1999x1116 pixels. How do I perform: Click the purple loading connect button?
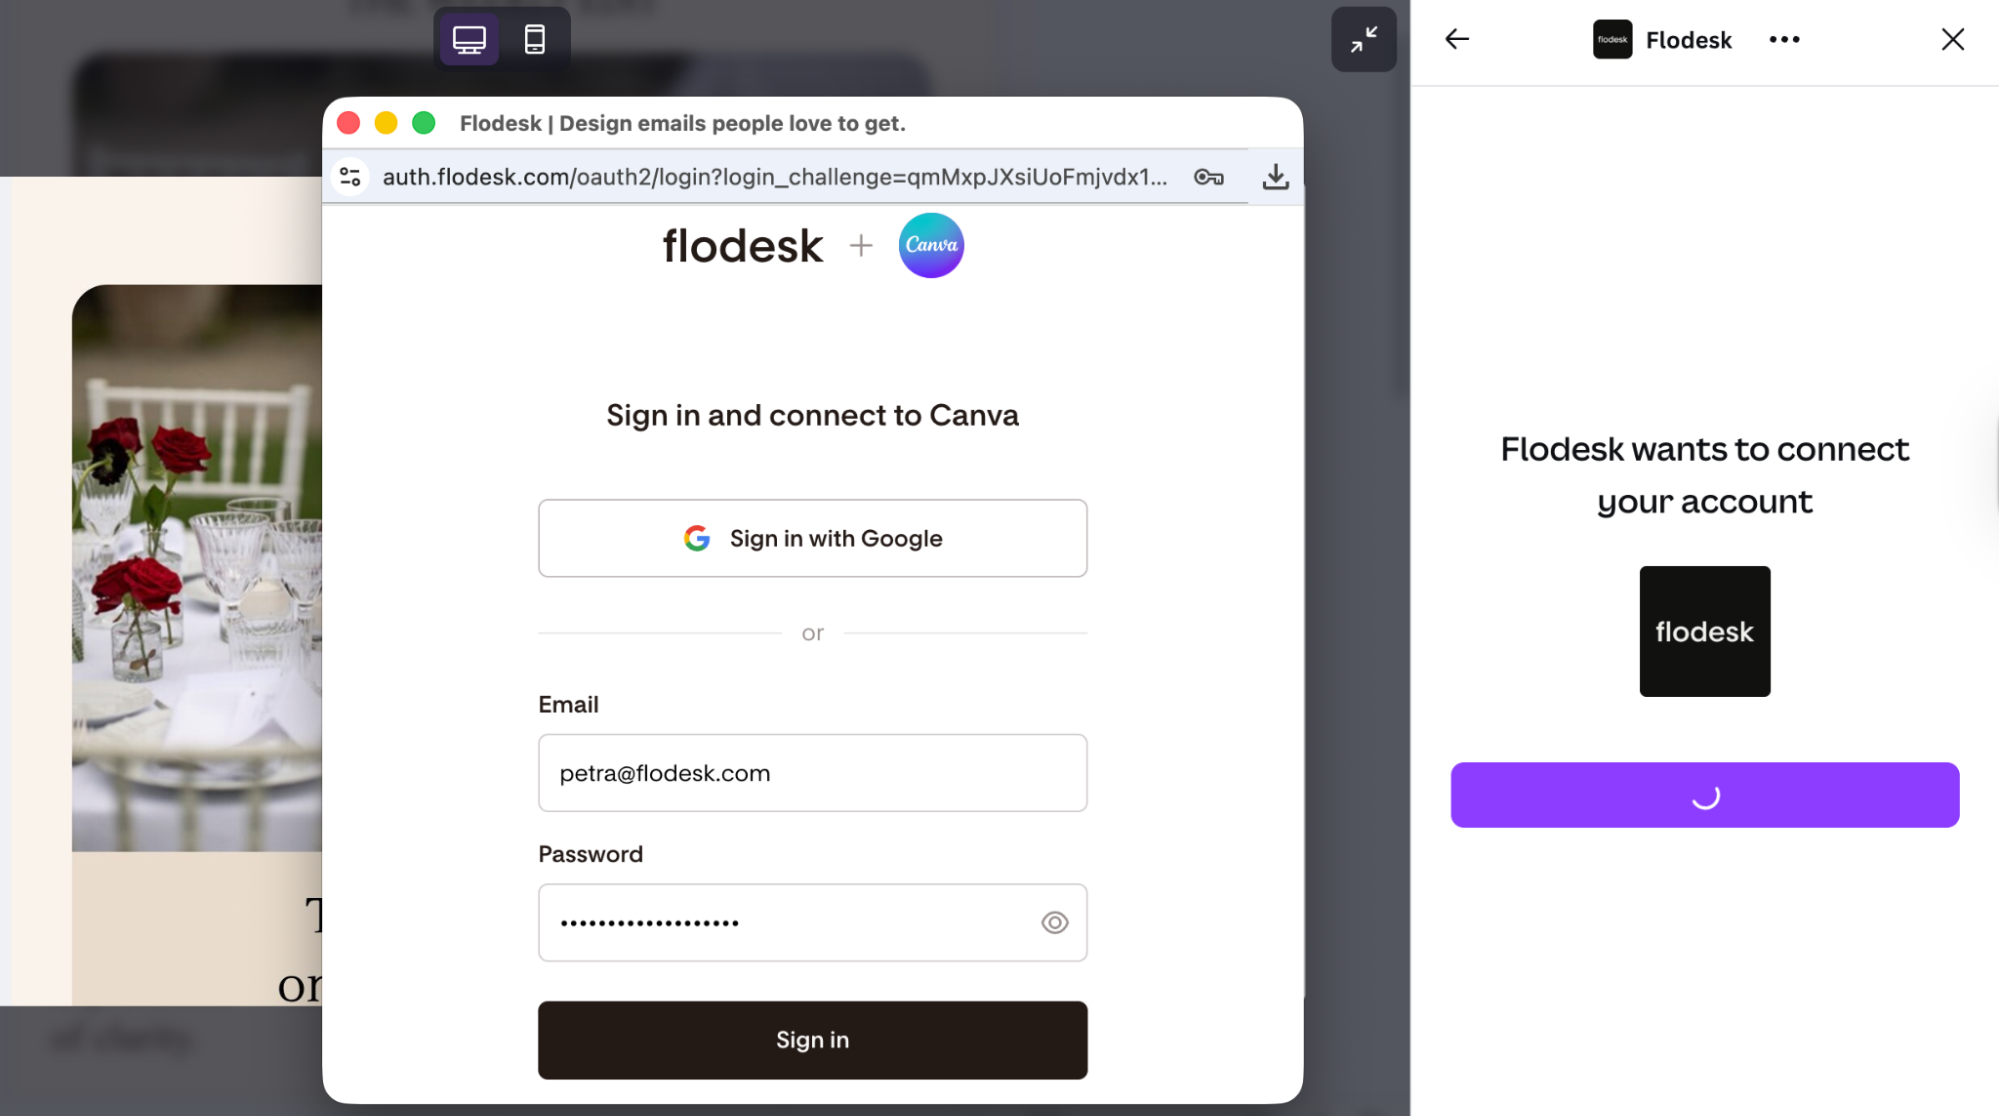tap(1704, 795)
